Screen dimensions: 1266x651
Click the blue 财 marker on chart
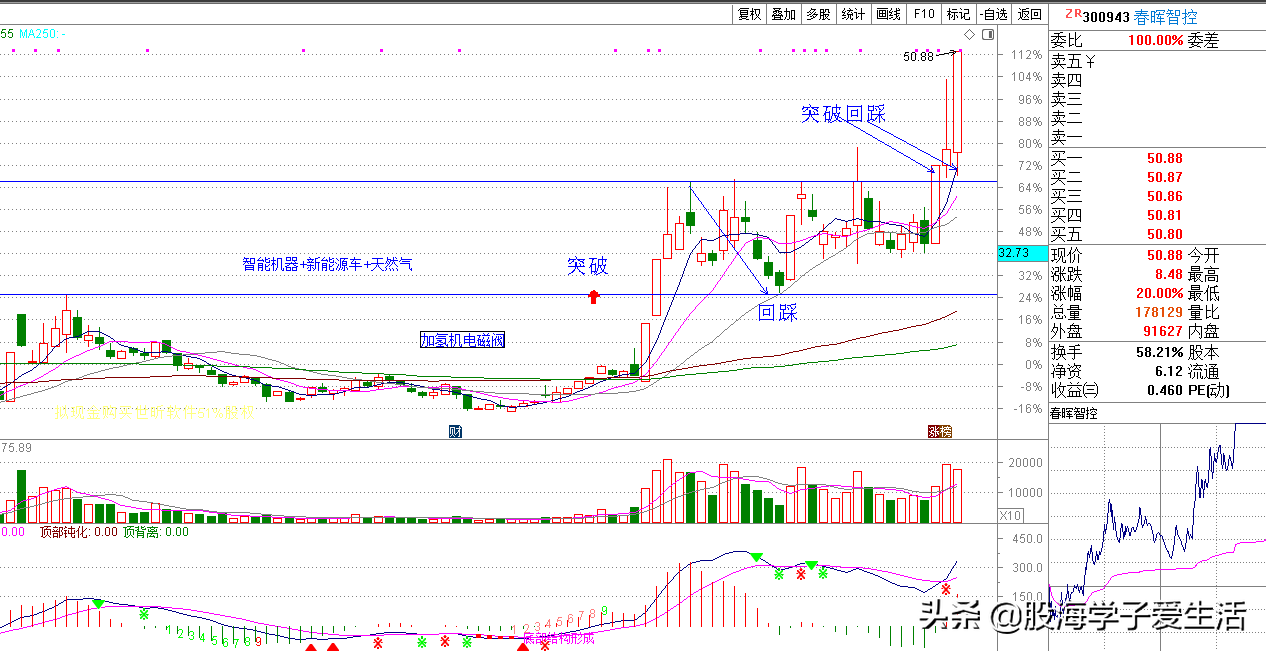pyautogui.click(x=455, y=431)
